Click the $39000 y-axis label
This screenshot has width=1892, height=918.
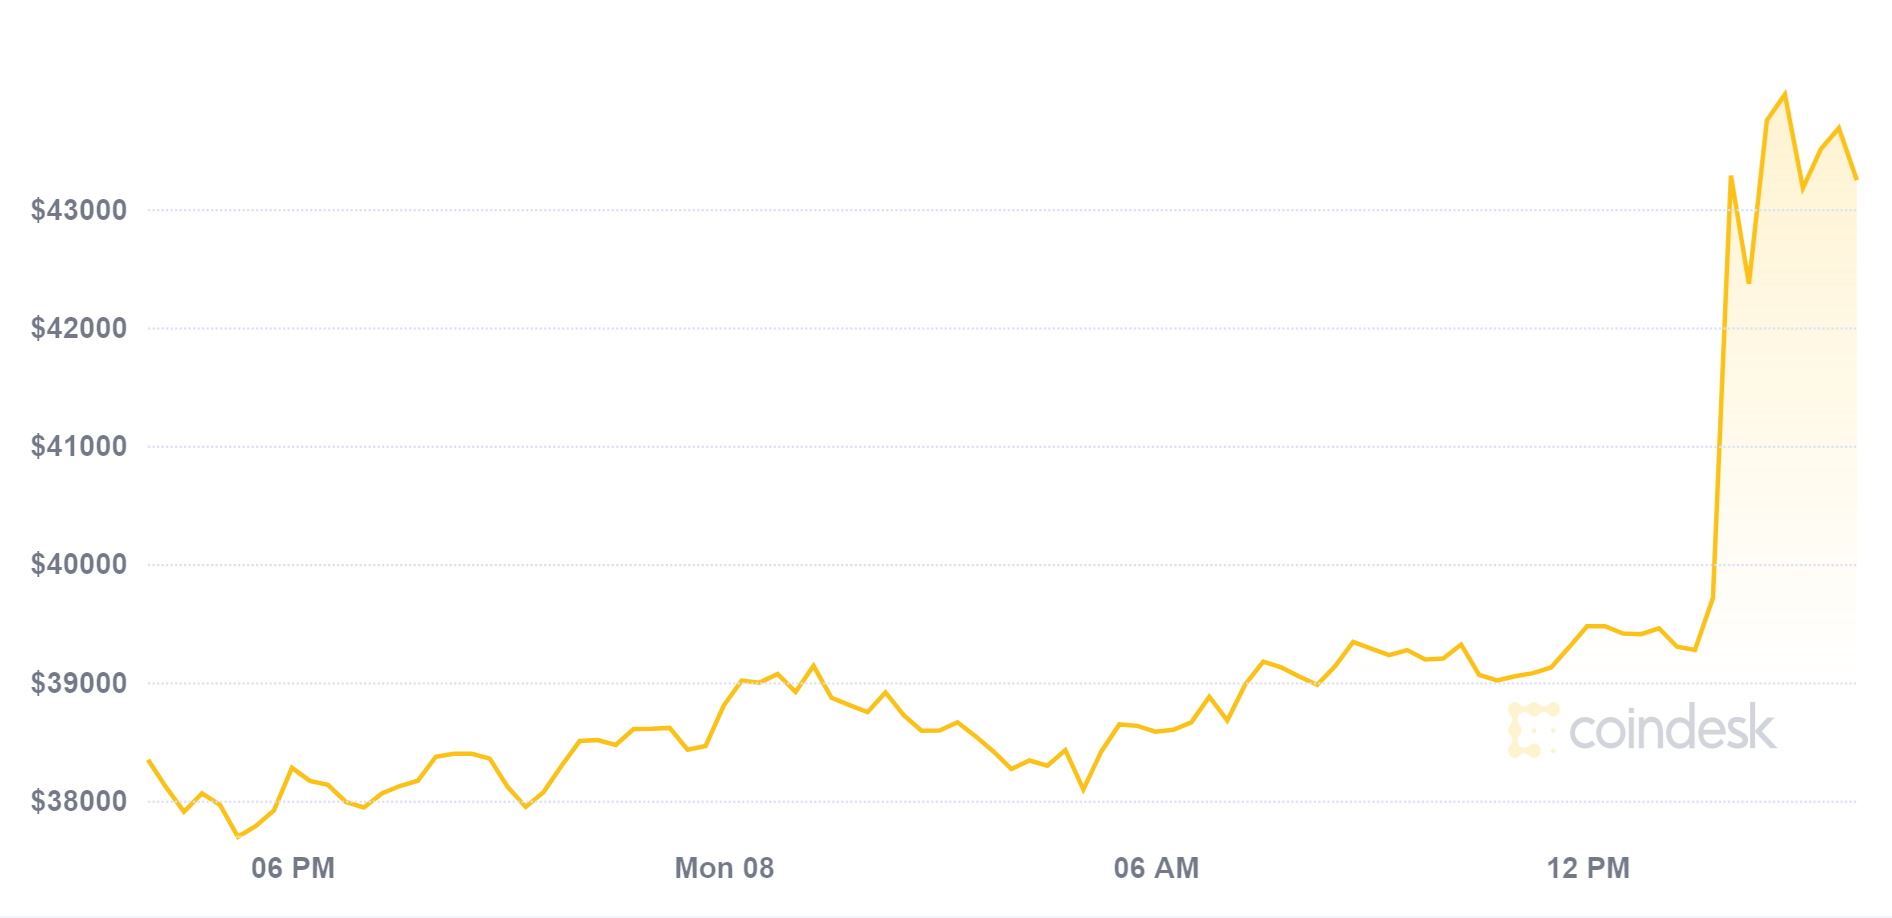[79, 683]
